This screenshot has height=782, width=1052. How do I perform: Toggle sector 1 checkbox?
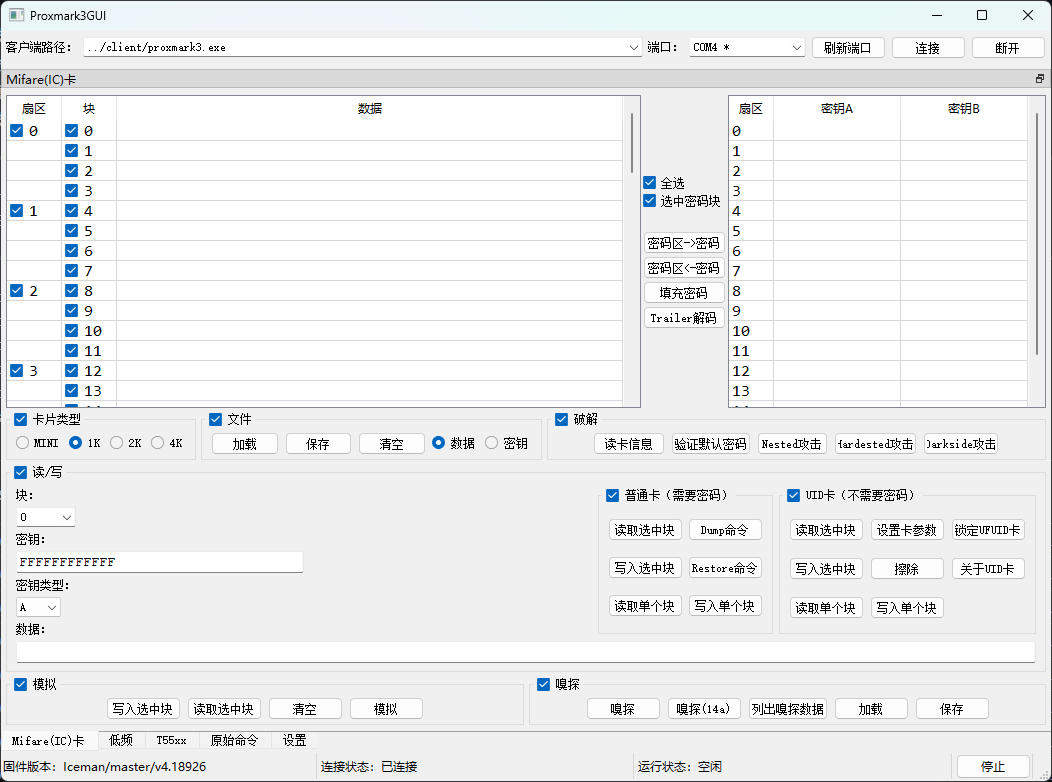click(17, 211)
